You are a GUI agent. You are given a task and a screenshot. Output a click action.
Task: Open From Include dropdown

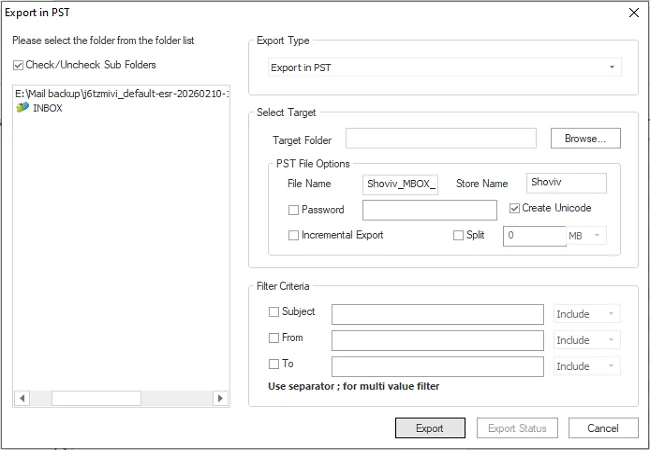[x=587, y=340]
